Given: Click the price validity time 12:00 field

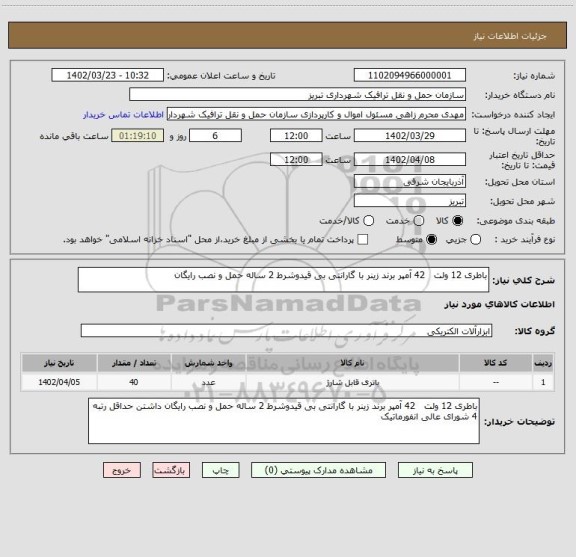Looking at the screenshot, I should click(x=296, y=159).
